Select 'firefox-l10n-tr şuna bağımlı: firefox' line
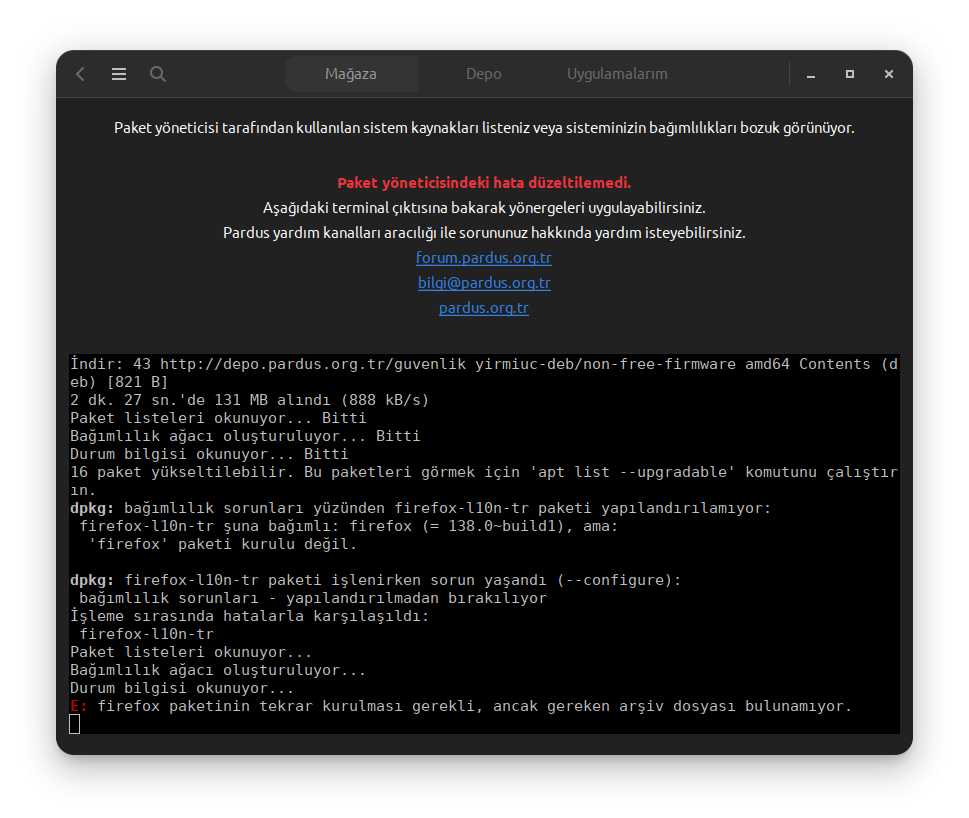 click(349, 526)
